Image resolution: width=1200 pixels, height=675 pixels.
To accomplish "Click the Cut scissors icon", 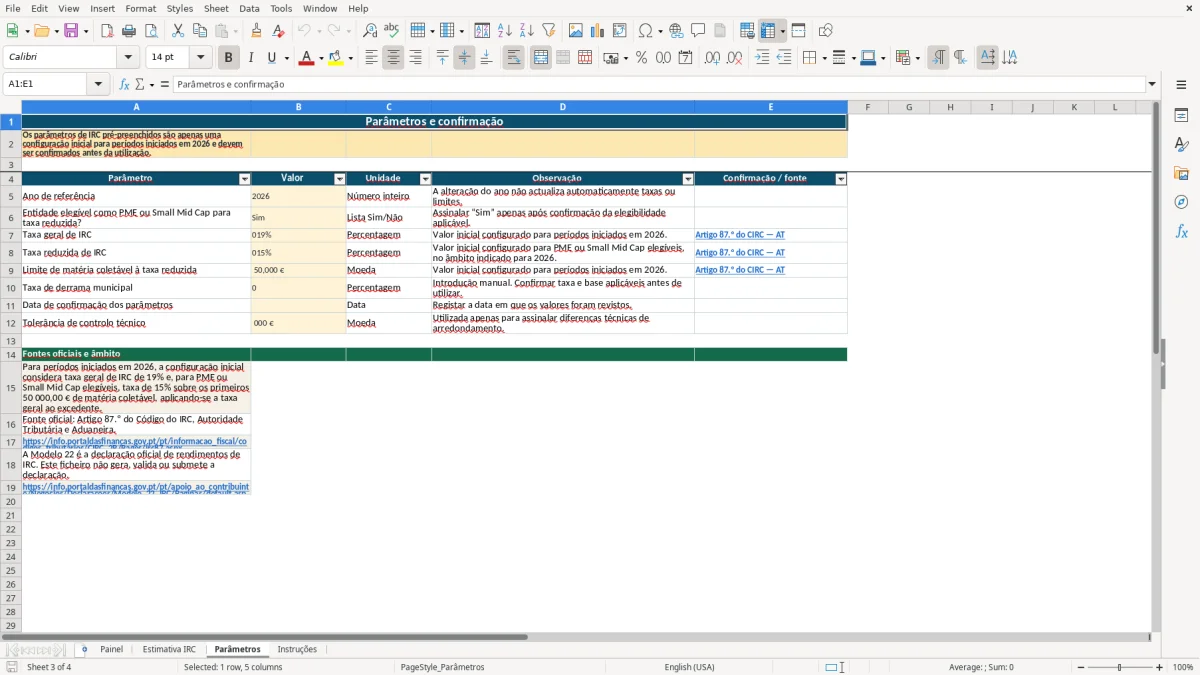I will click(178, 31).
